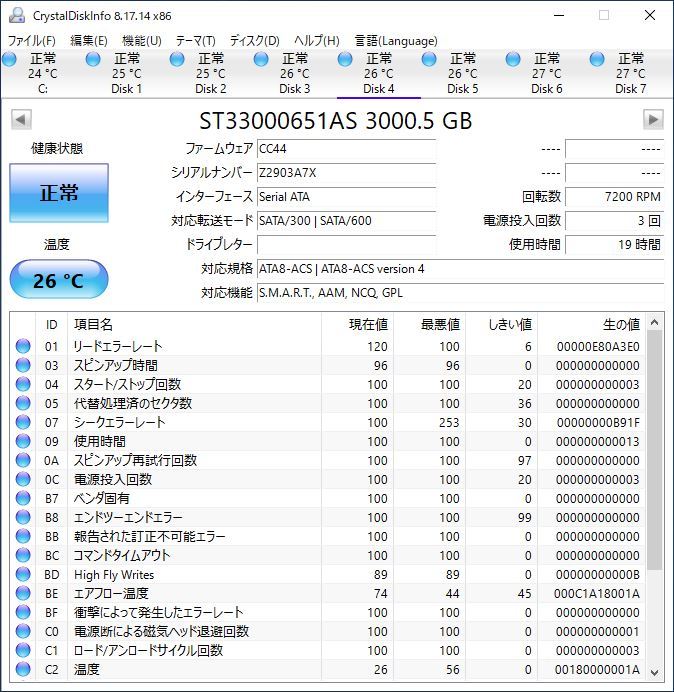Screen dimensions: 674x692
Task: Switch to Disk 5 tab
Action: [x=463, y=73]
